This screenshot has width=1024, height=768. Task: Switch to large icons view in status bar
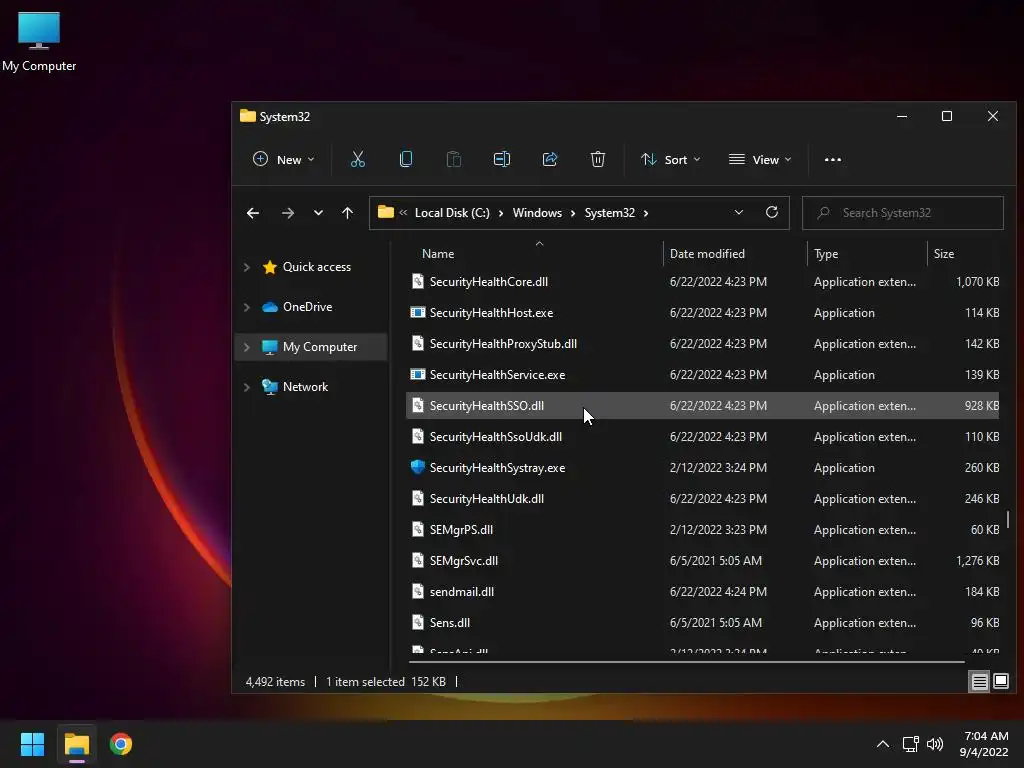(1000, 682)
